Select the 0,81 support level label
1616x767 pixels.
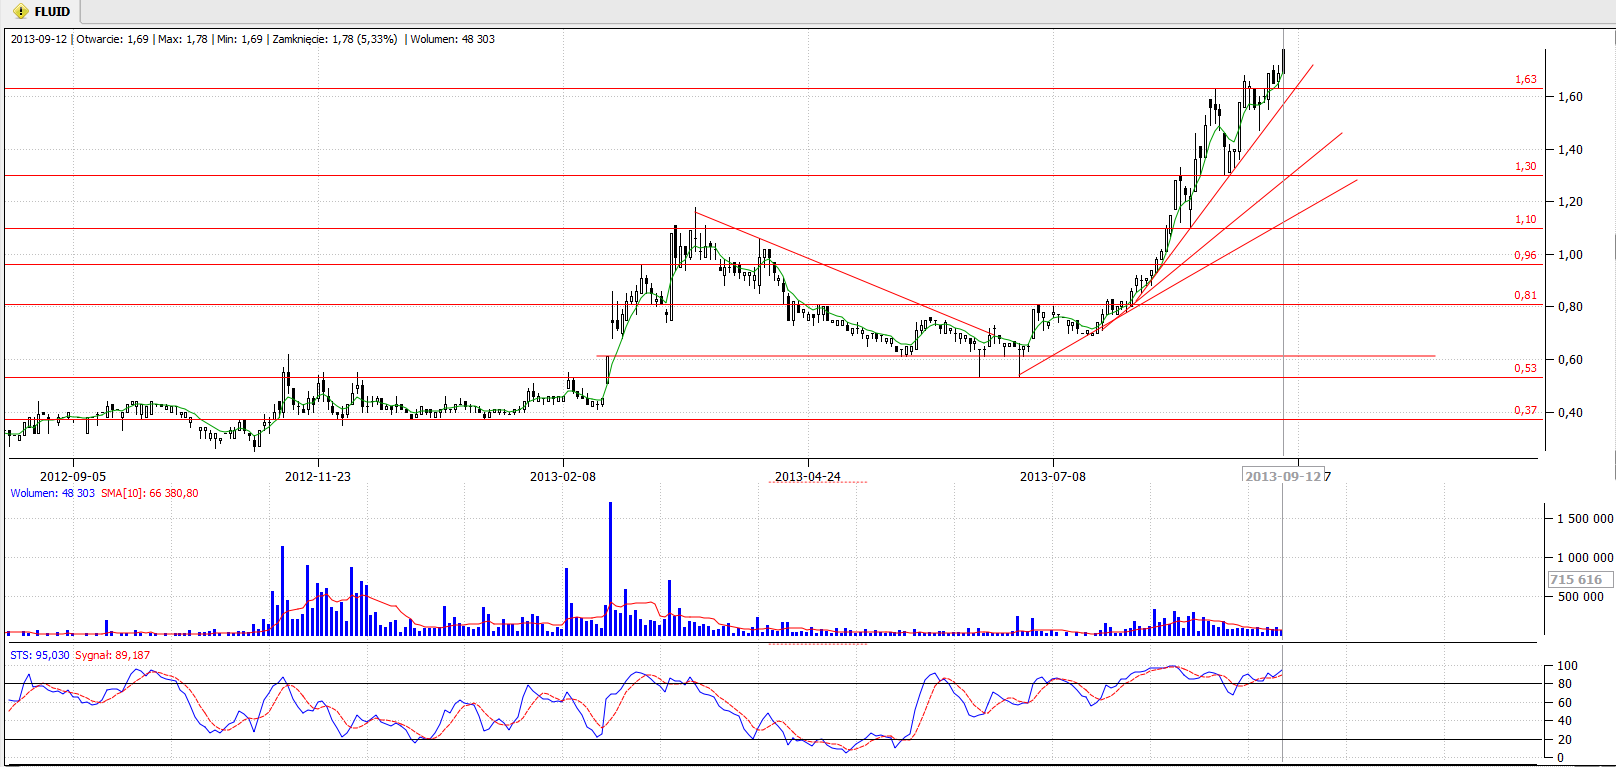1525,296
